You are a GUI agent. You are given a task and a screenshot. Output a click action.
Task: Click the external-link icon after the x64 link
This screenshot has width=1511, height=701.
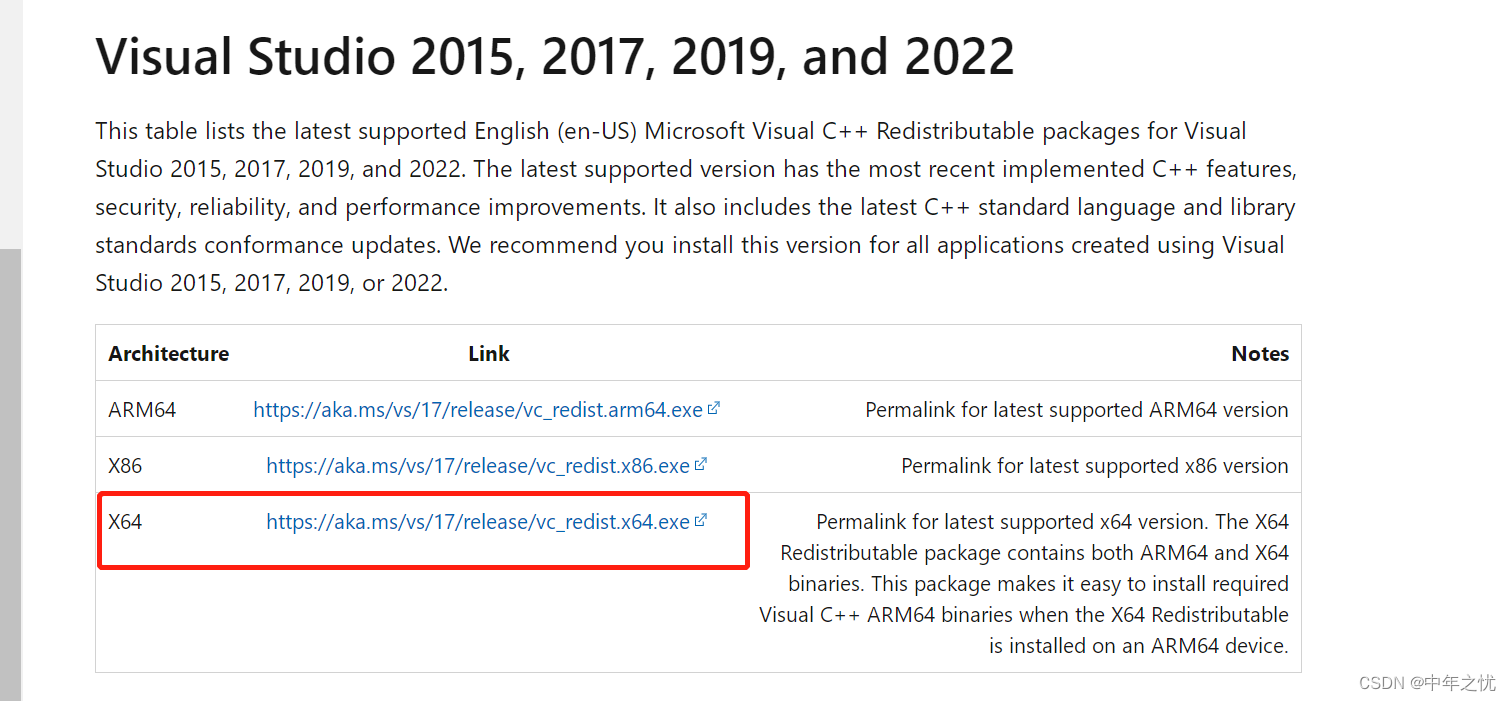(701, 520)
